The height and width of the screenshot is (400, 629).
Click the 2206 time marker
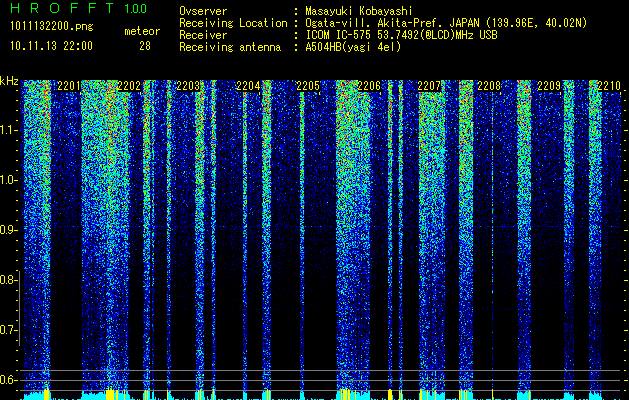(369, 86)
